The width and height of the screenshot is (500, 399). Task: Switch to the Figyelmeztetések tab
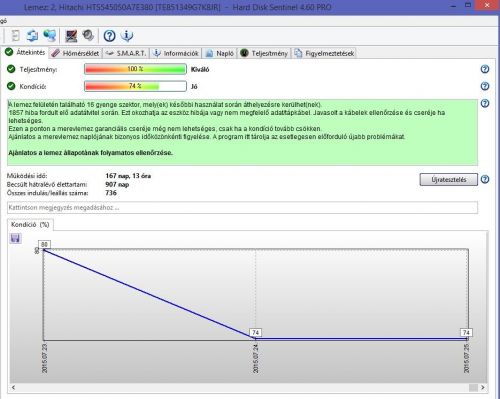tap(324, 53)
